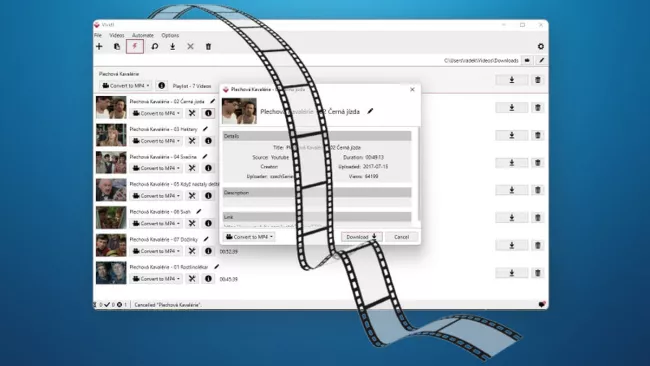The width and height of the screenshot is (650, 366).
Task: Open the Automate menu
Action: click(x=143, y=35)
